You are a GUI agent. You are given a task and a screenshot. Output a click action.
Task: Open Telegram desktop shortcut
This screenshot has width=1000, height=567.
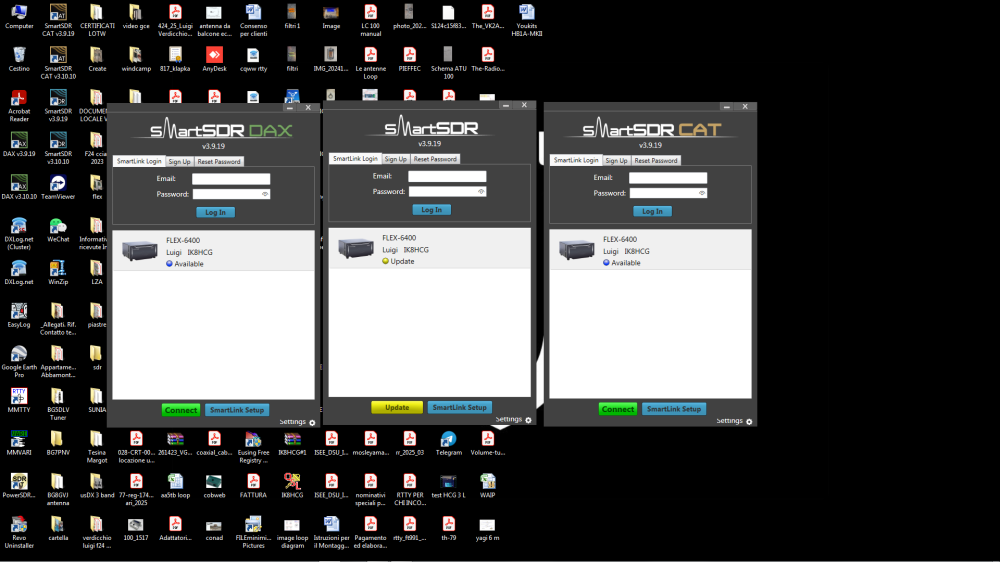point(448,443)
